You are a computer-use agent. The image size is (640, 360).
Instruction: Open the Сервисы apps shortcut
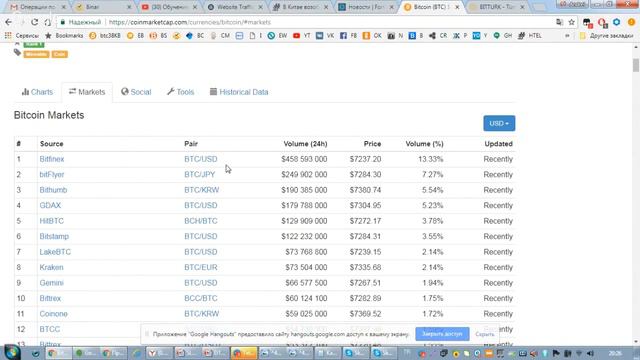point(22,36)
